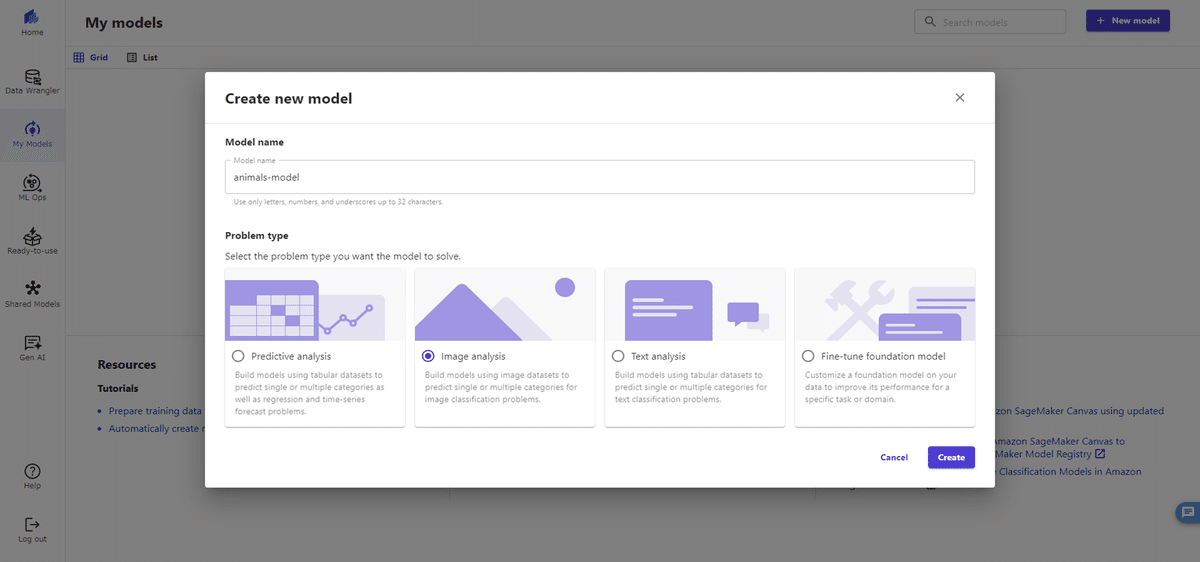Screen dimensions: 1200x562
Task: Open the Automatically create tutorial link
Action: 156,428
